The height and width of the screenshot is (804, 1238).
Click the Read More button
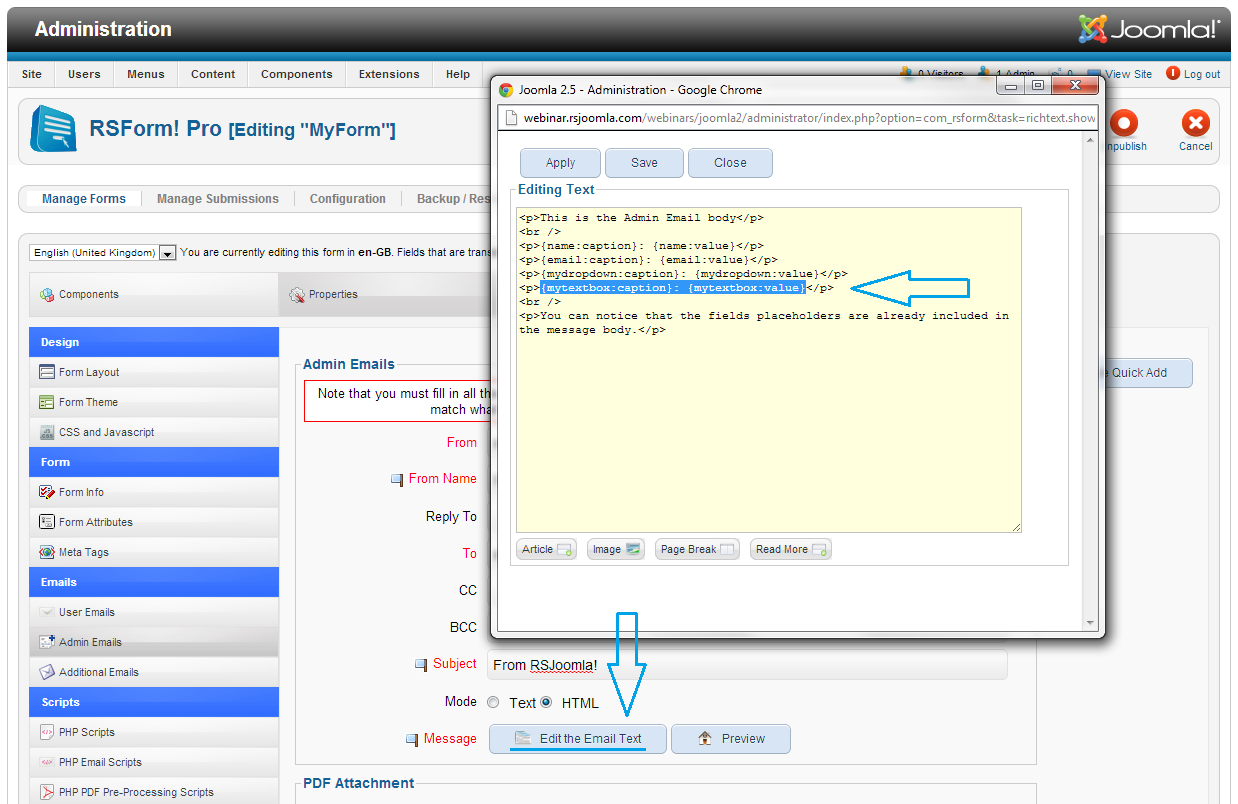point(791,549)
